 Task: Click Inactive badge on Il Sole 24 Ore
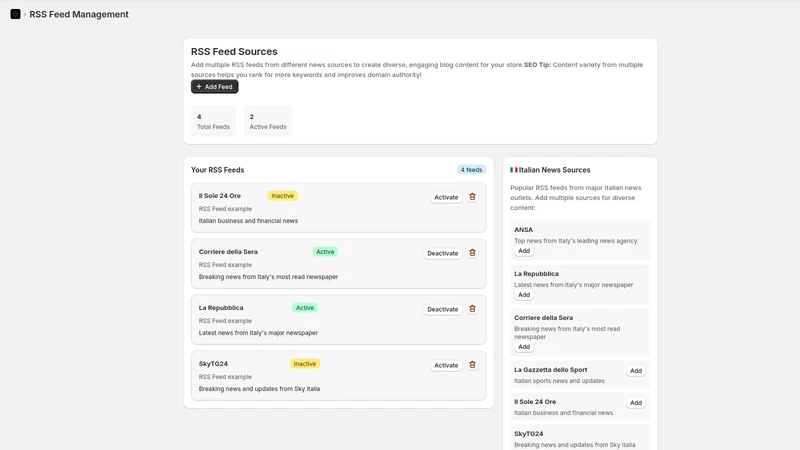tap(283, 196)
